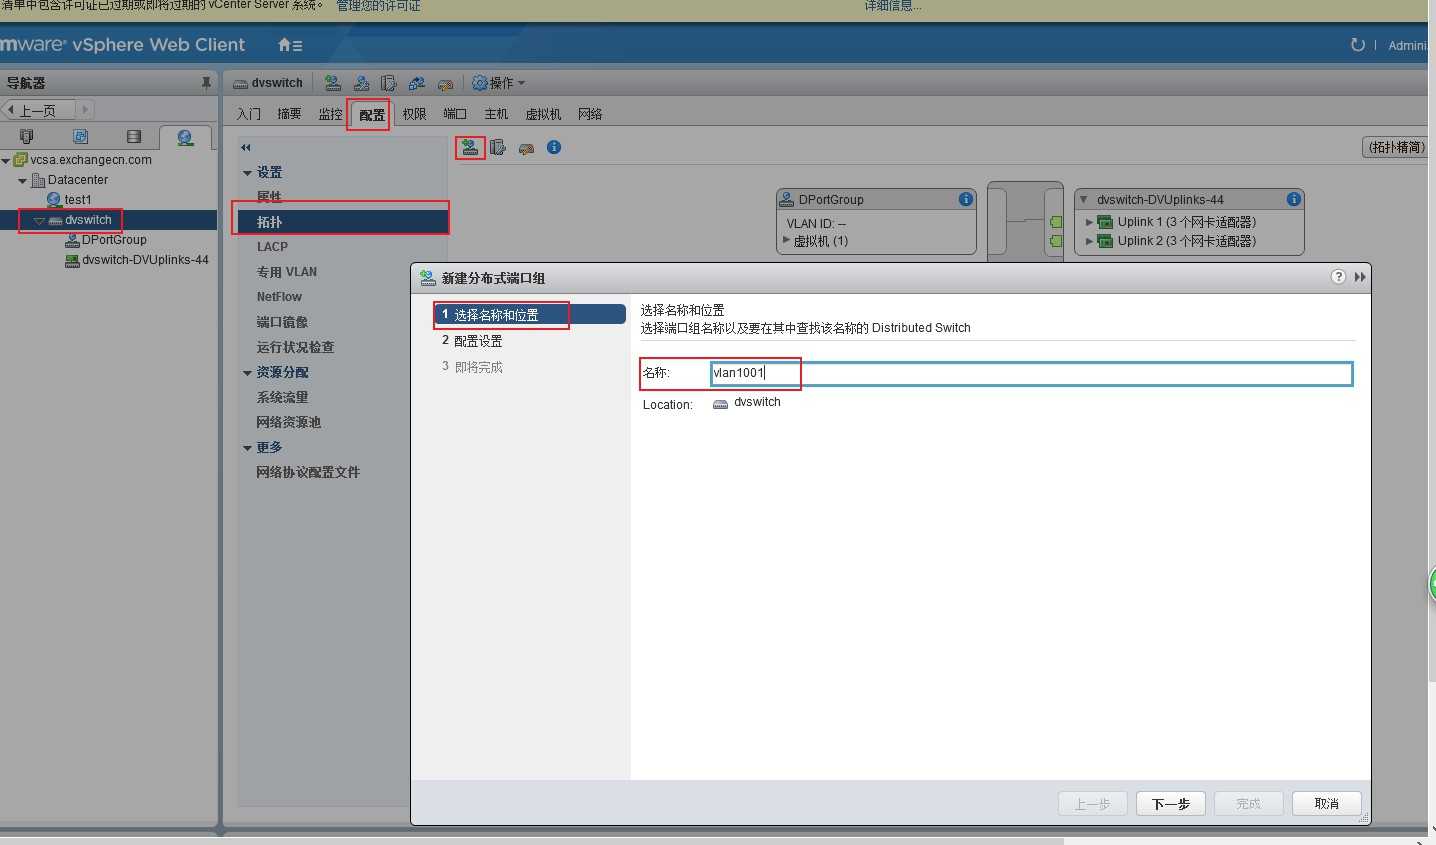Open the 主机 tab
The width and height of the screenshot is (1436, 845).
pyautogui.click(x=496, y=114)
